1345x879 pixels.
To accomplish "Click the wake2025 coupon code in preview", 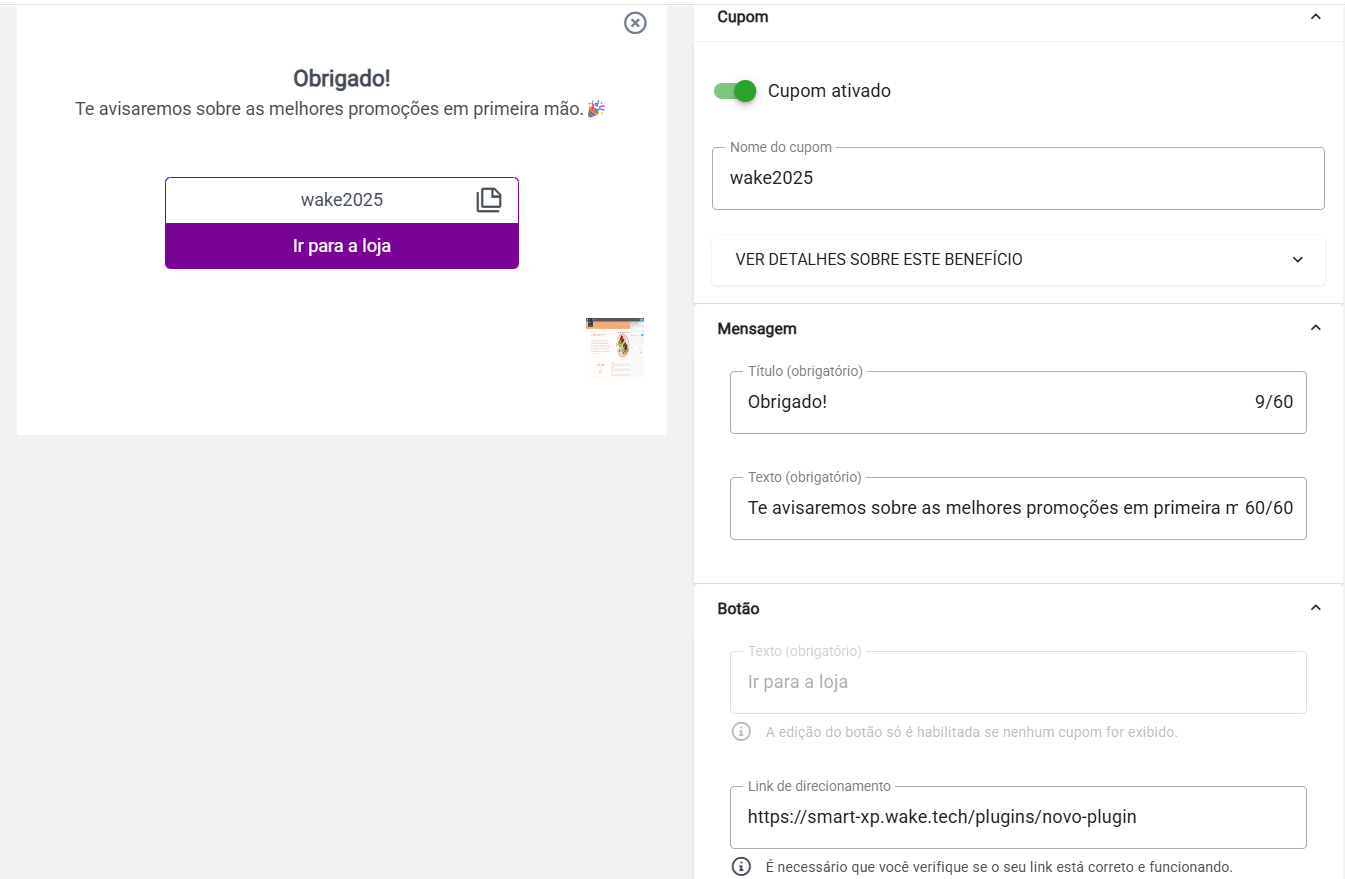I will point(342,200).
